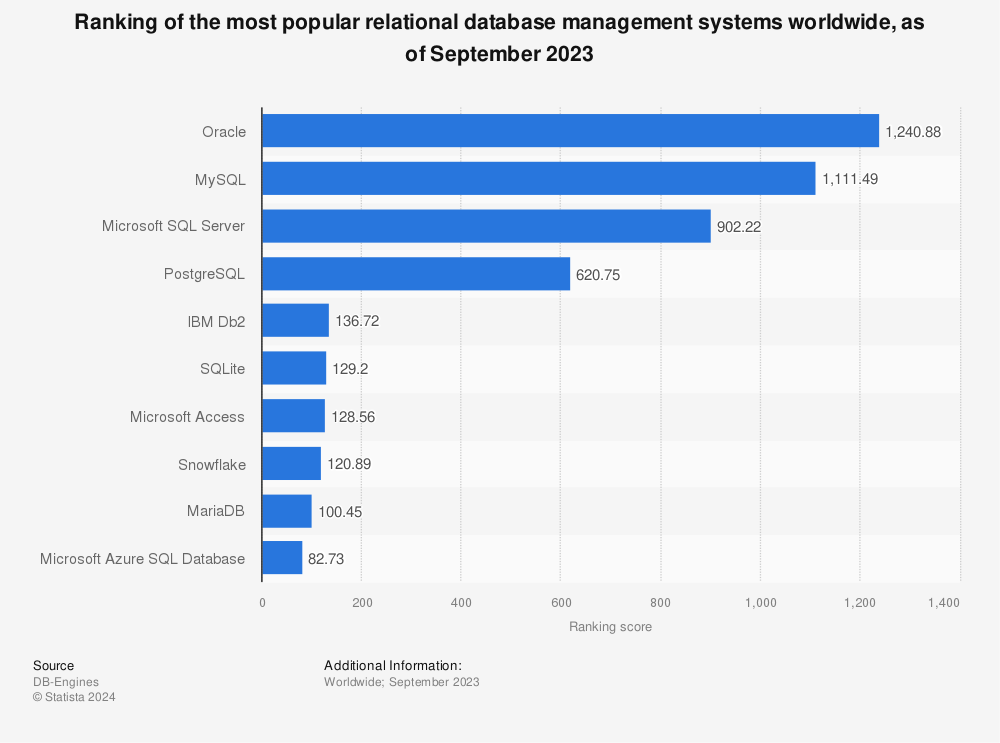Select the IBM Db2 label
1000x743 pixels.
(216, 322)
